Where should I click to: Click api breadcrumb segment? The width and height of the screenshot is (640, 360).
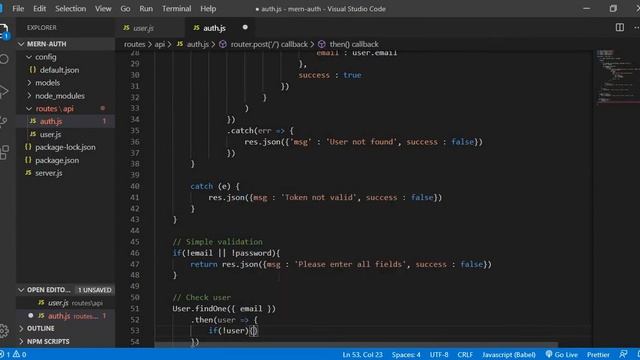pyautogui.click(x=160, y=44)
